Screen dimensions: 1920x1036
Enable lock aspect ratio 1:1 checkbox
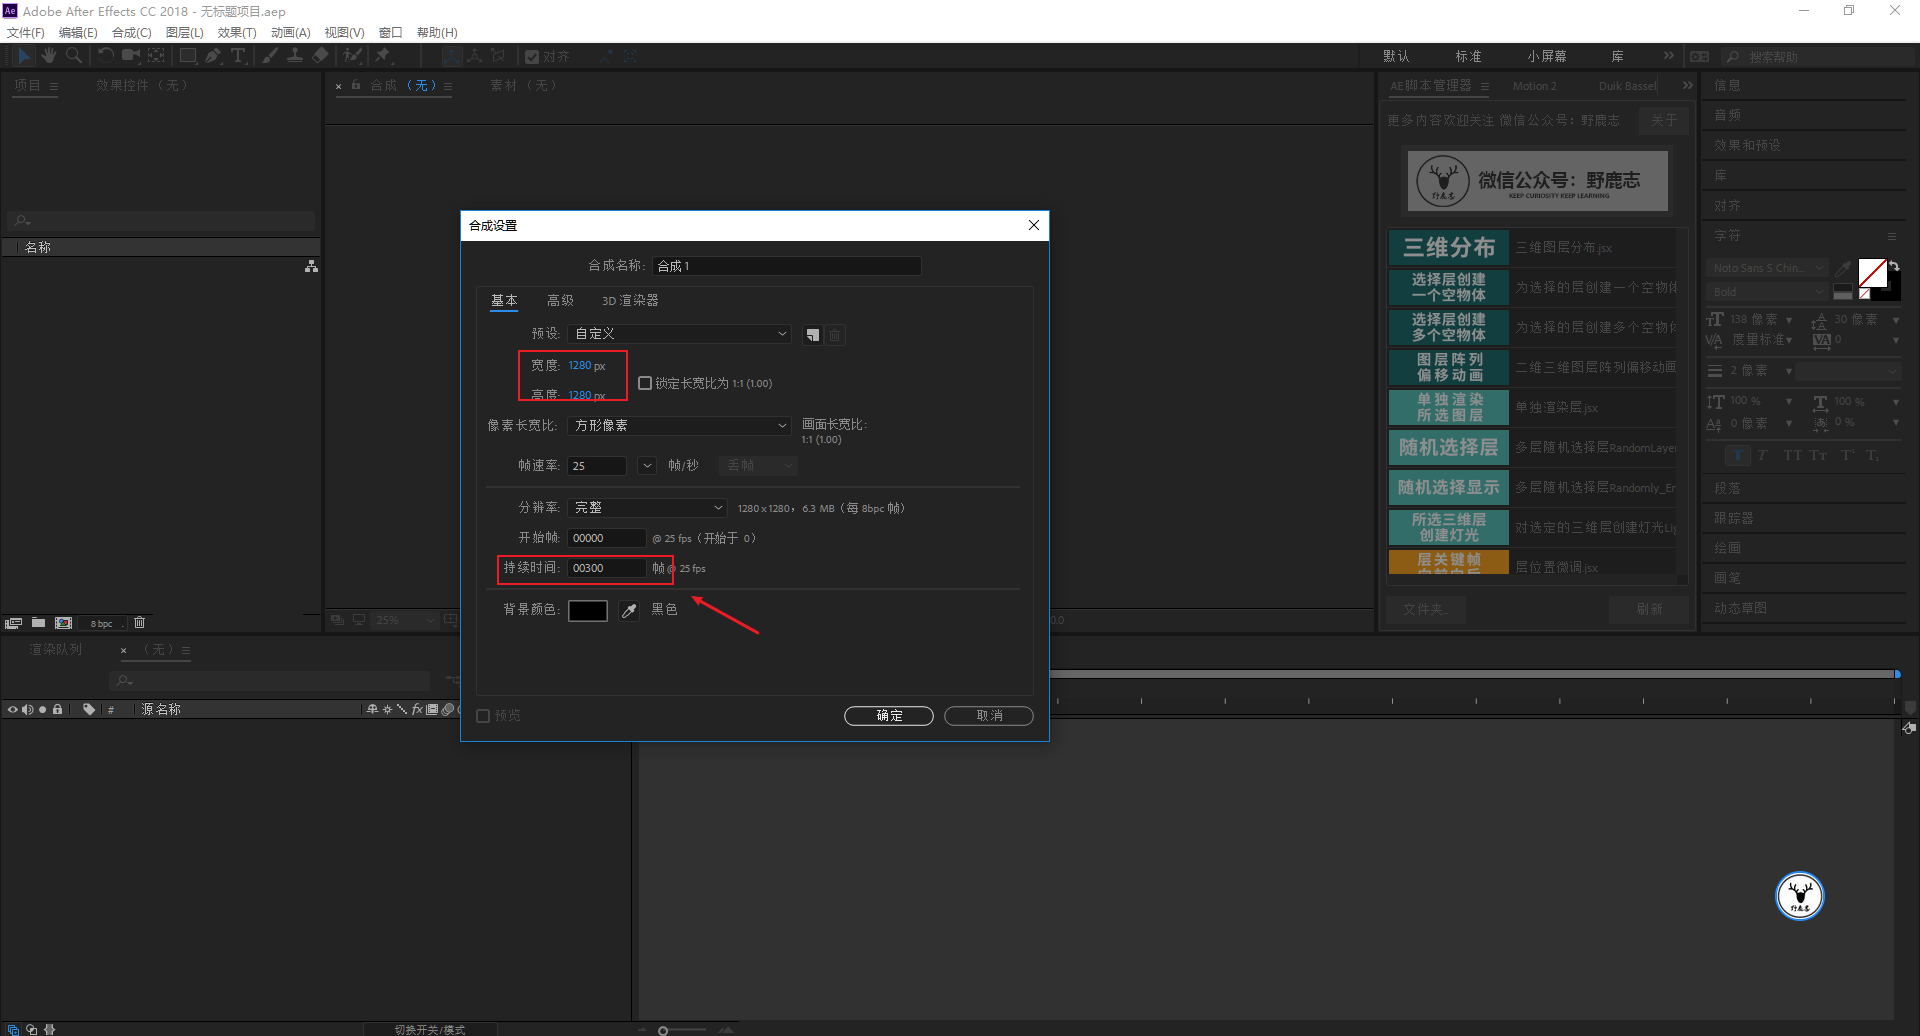645,383
